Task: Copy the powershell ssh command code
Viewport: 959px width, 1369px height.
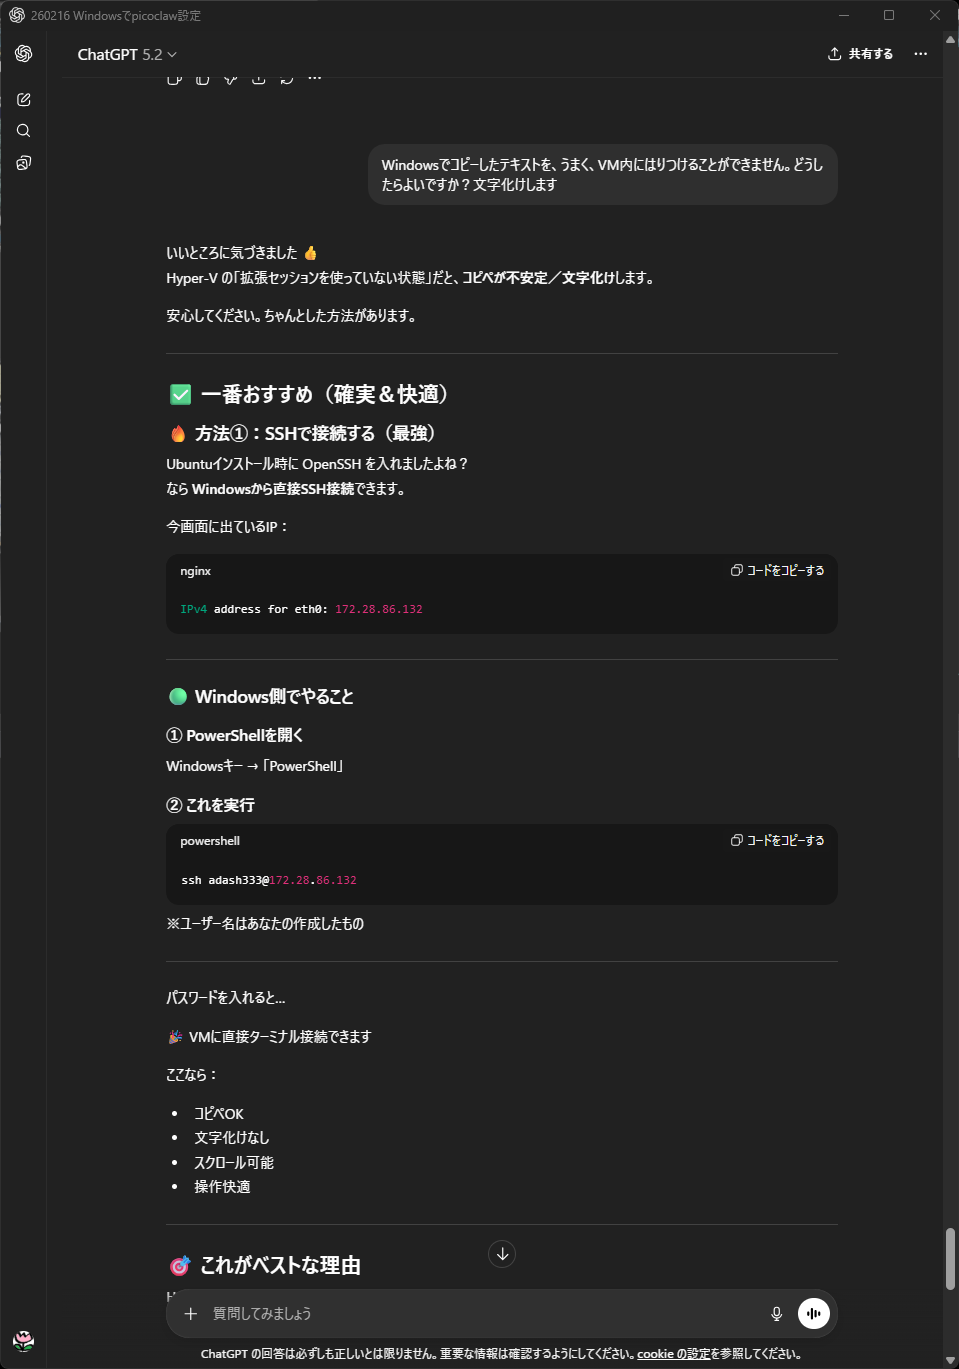Action: tap(778, 841)
